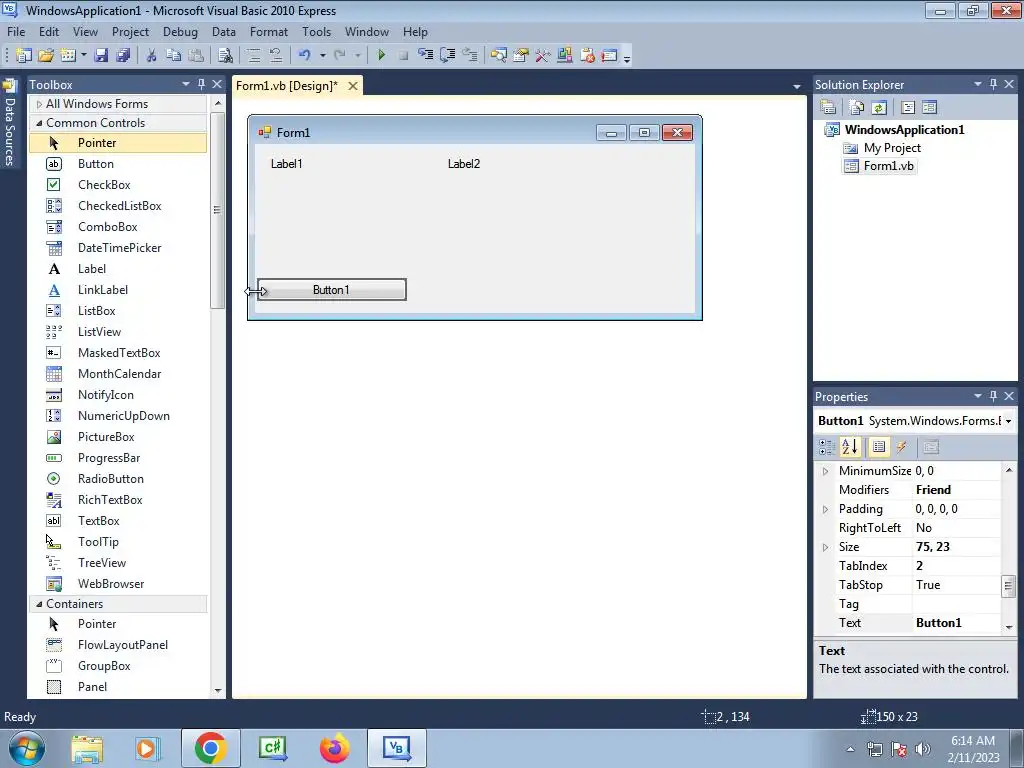The image size is (1024, 768).
Task: Choose the CheckBox control in Toolbox
Action: click(118, 185)
